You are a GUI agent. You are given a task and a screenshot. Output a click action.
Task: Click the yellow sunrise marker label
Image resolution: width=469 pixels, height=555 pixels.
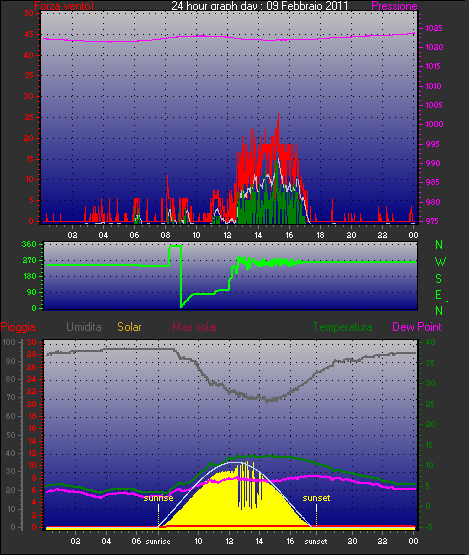(x=158, y=498)
